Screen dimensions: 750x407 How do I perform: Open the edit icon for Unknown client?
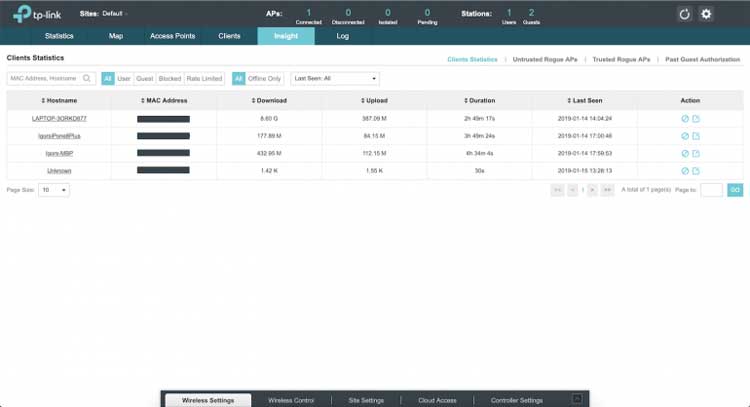(696, 170)
